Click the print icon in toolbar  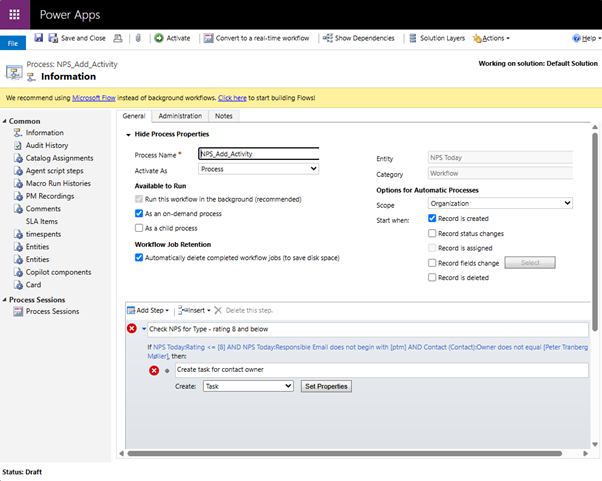118,38
